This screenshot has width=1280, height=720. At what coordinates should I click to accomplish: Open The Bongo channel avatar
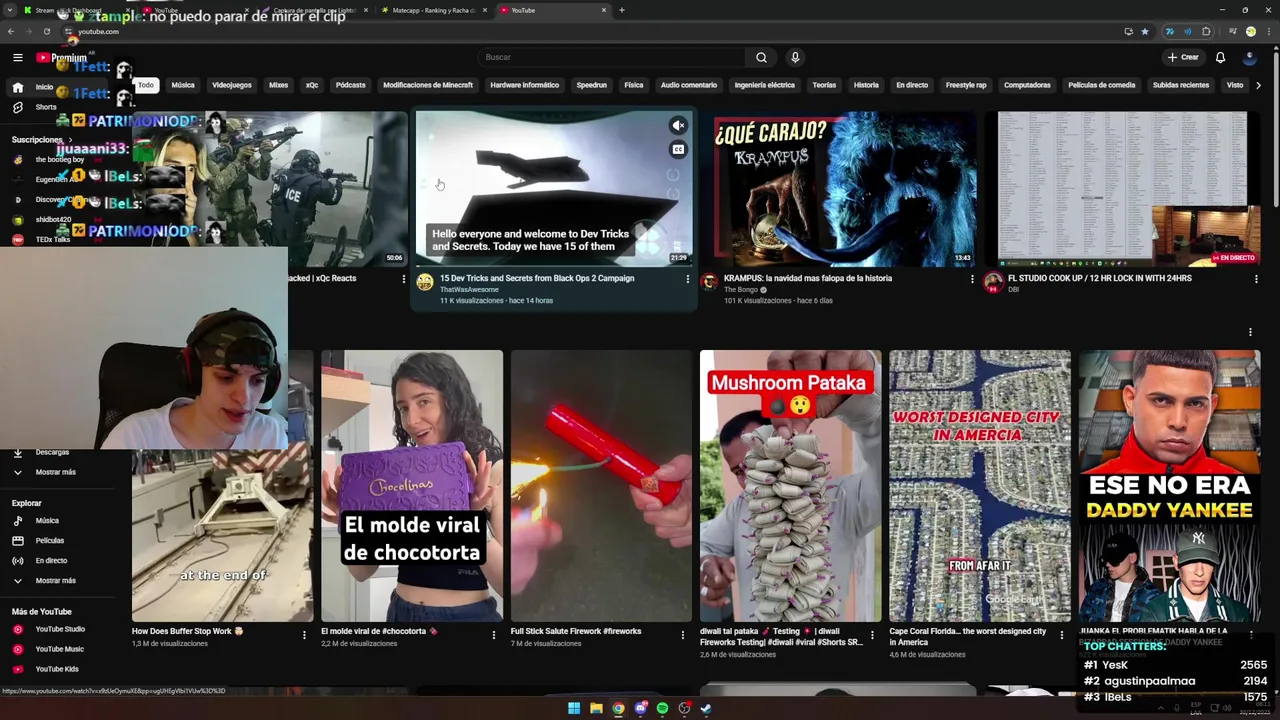click(709, 283)
